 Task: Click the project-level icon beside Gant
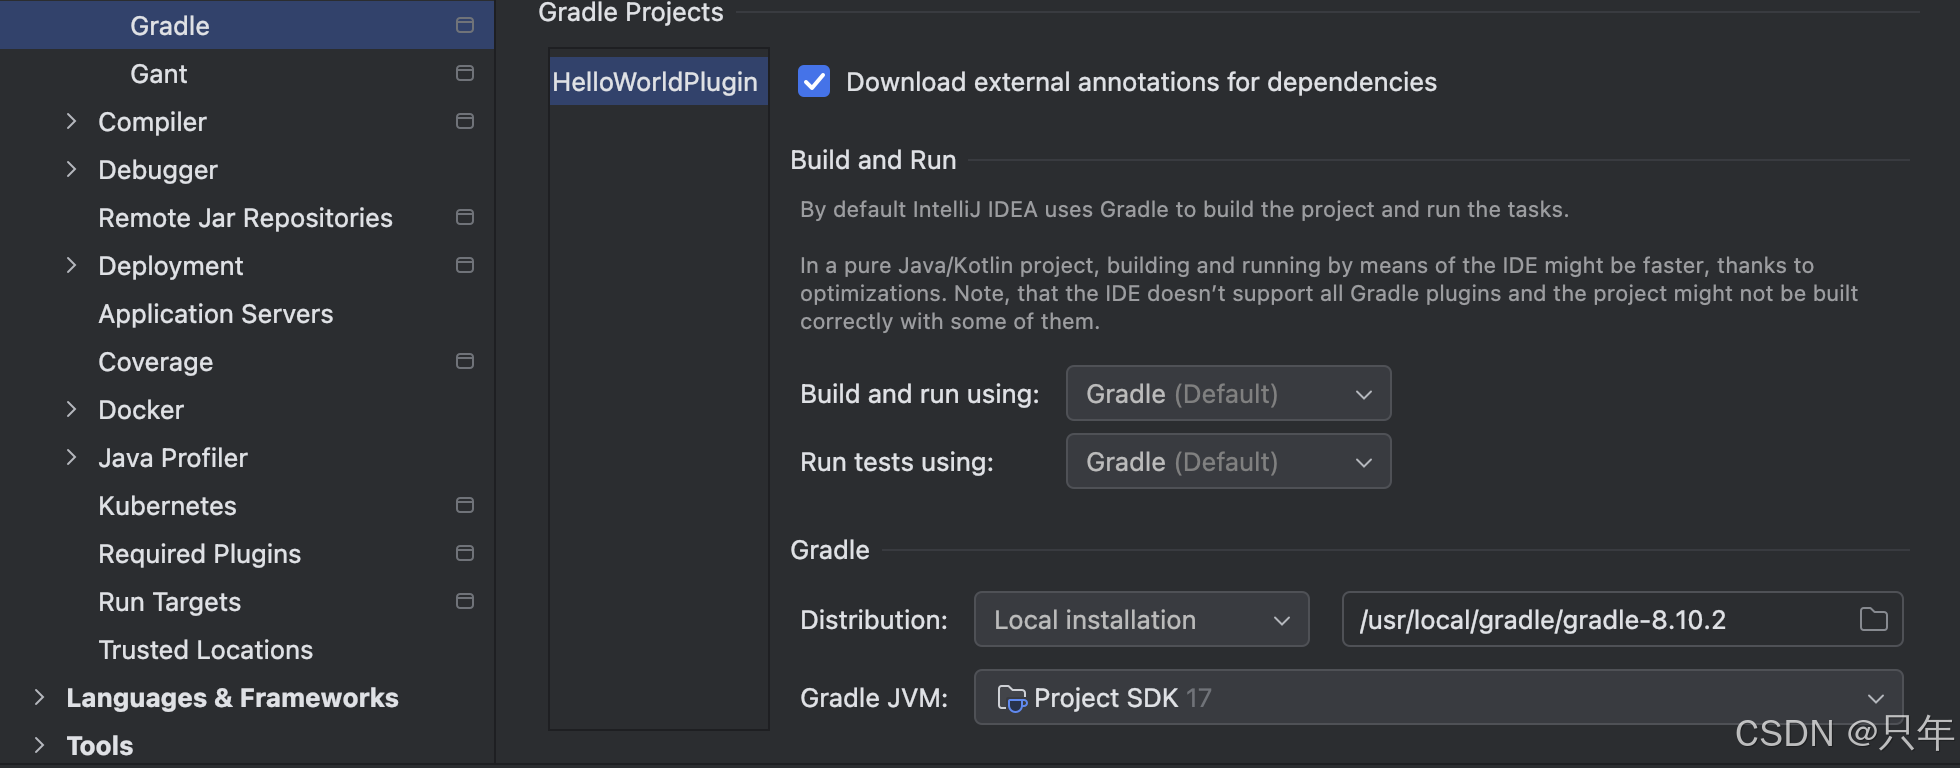click(x=464, y=73)
